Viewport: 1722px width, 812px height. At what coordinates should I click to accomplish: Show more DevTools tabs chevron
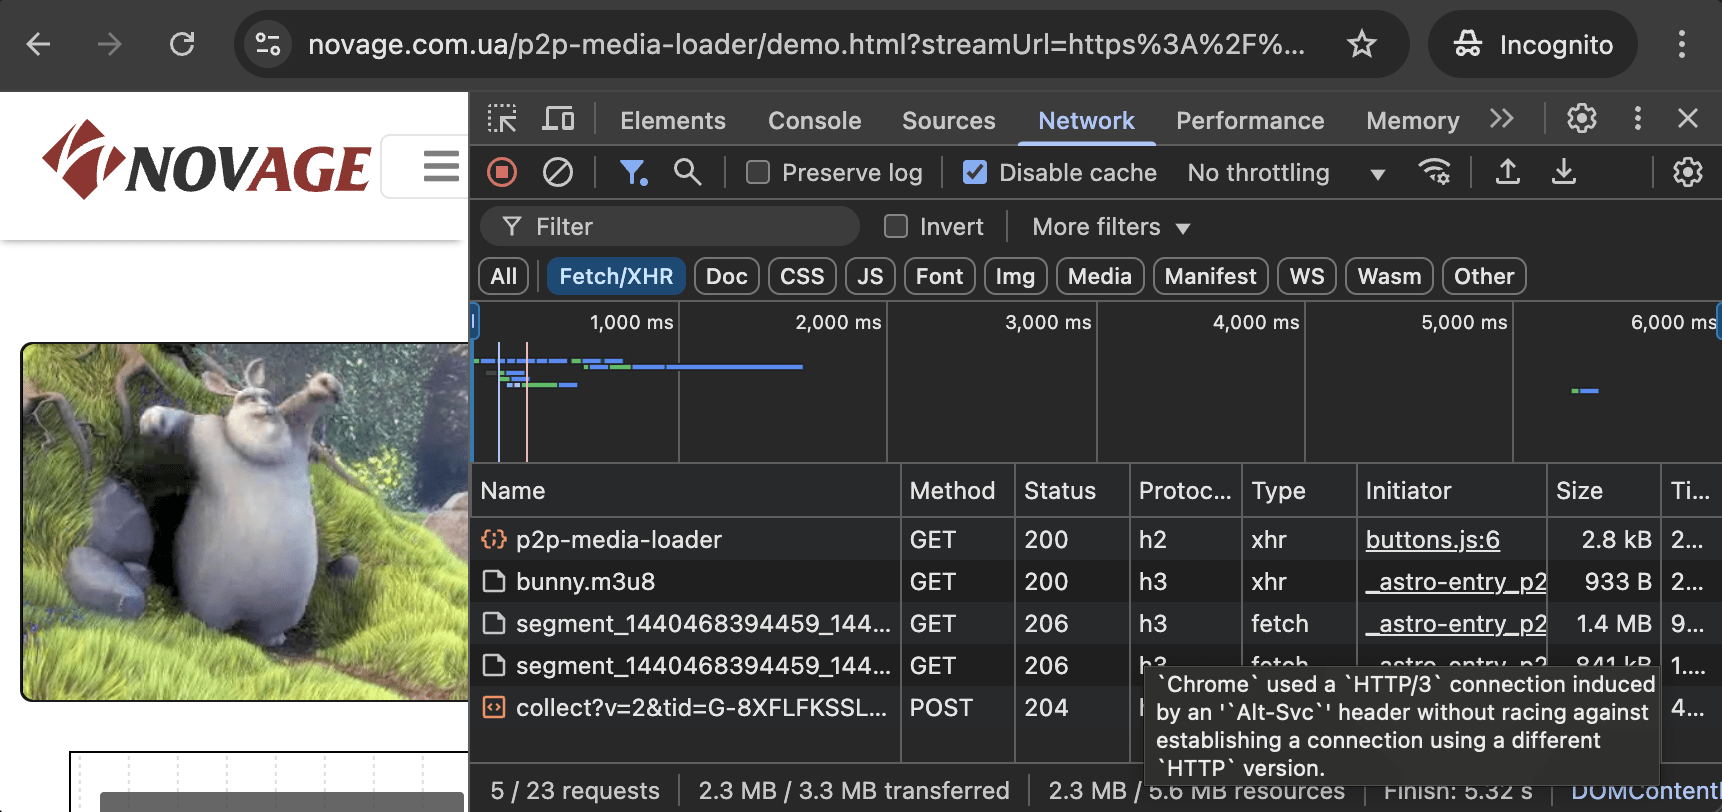point(1501,119)
